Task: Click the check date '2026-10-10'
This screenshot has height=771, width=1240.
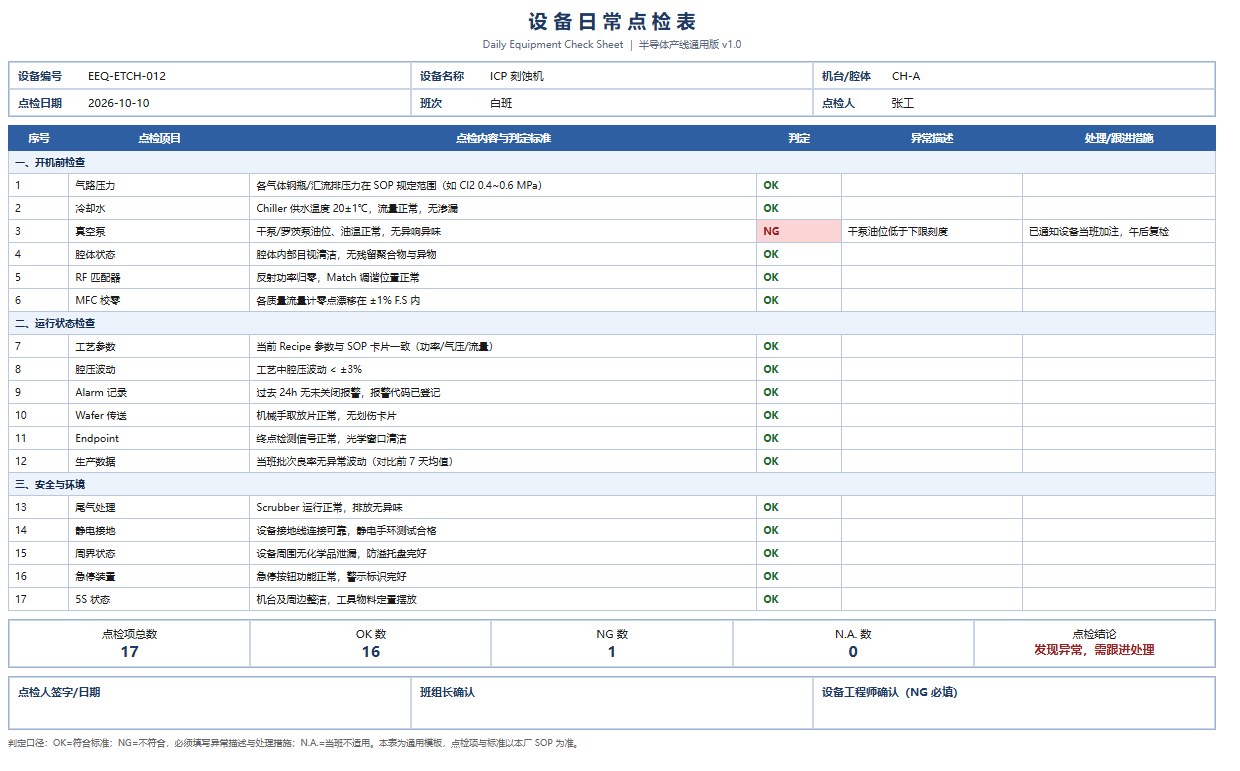Action: [119, 103]
